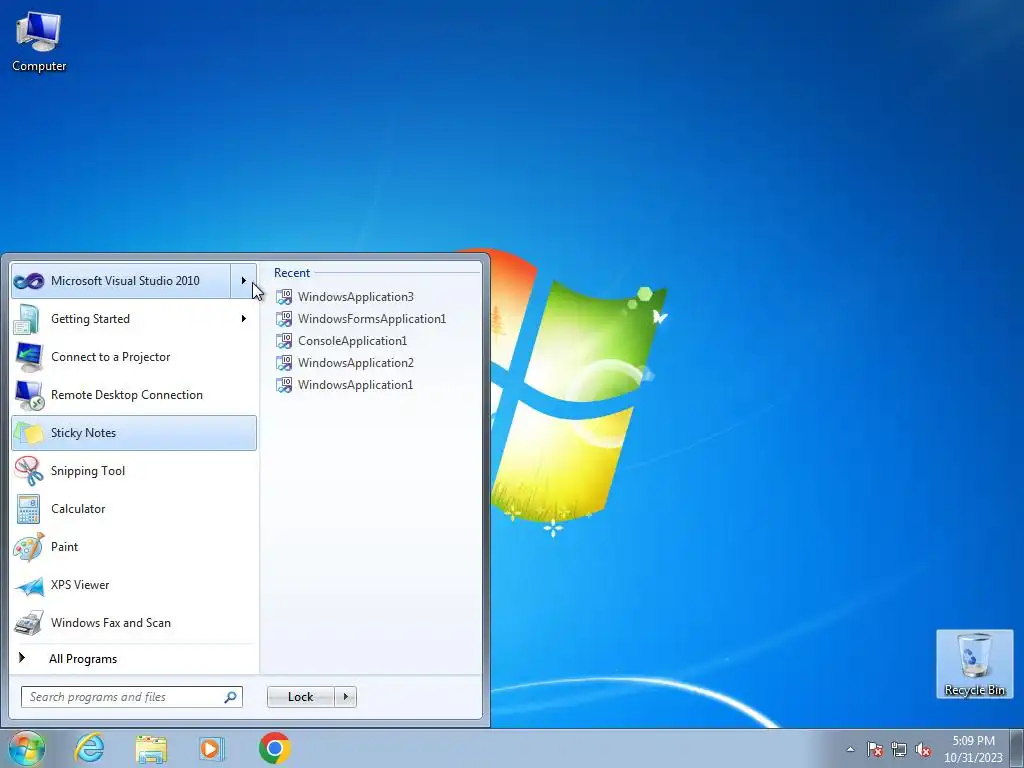Open the Snipping Tool scissors icon
Image resolution: width=1024 pixels, height=768 pixels.
click(x=29, y=471)
